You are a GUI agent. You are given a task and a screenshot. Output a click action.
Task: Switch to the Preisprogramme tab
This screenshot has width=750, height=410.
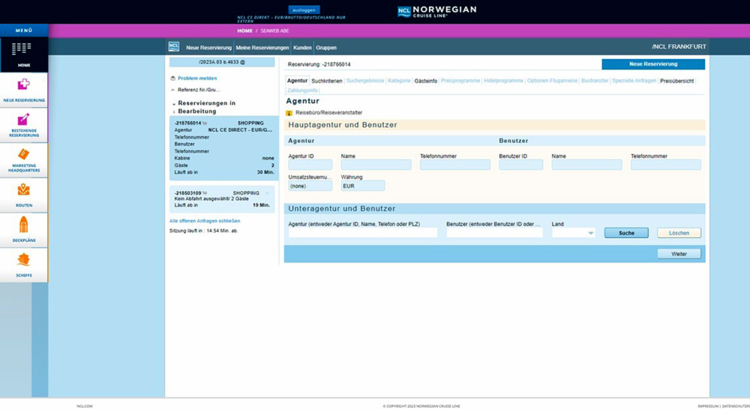pos(460,81)
